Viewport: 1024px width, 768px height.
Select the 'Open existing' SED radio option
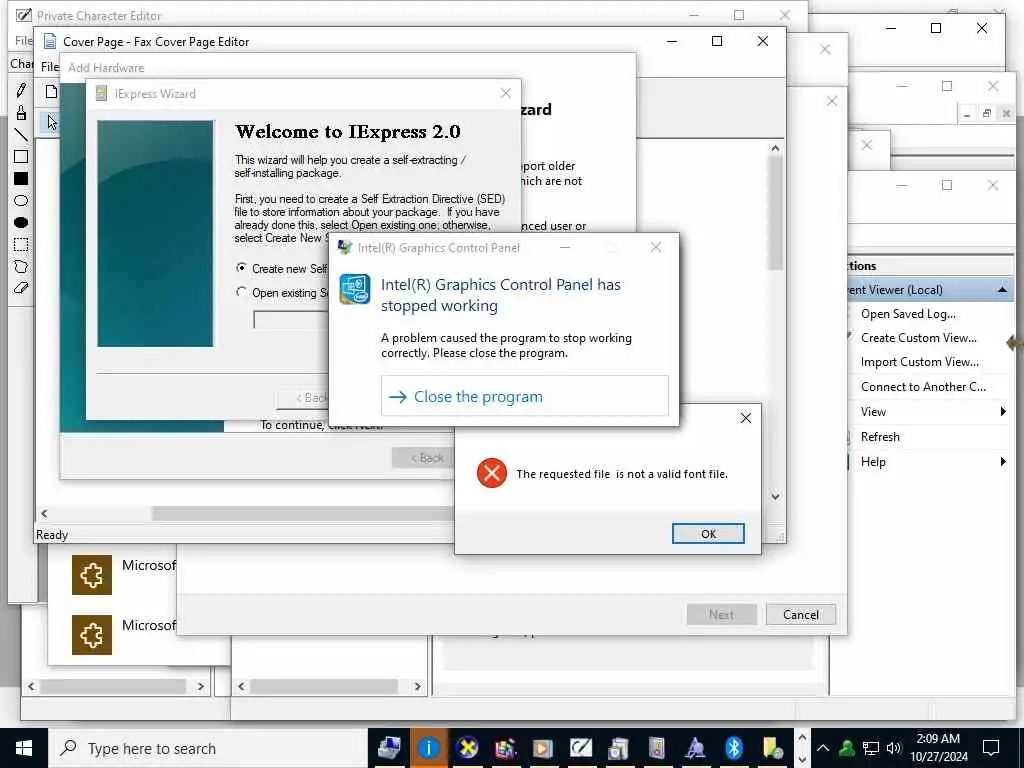[242, 292]
